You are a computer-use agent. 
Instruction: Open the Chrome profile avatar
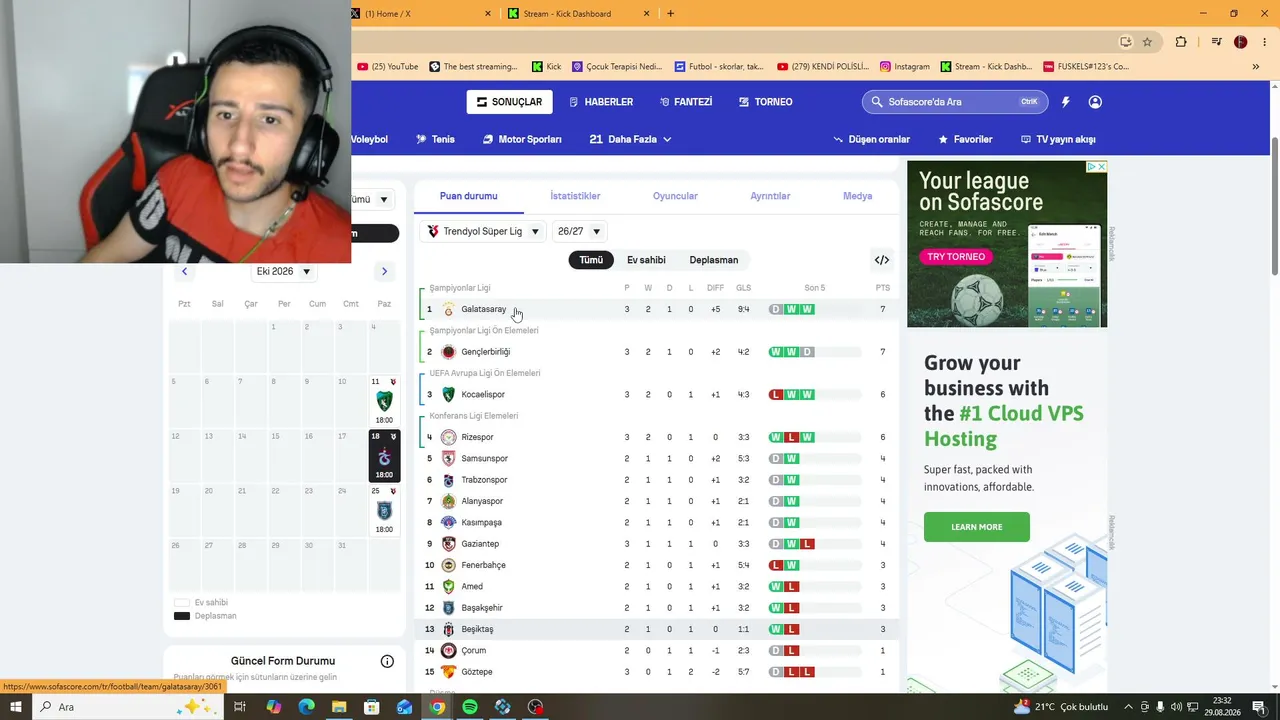[x=1240, y=42]
